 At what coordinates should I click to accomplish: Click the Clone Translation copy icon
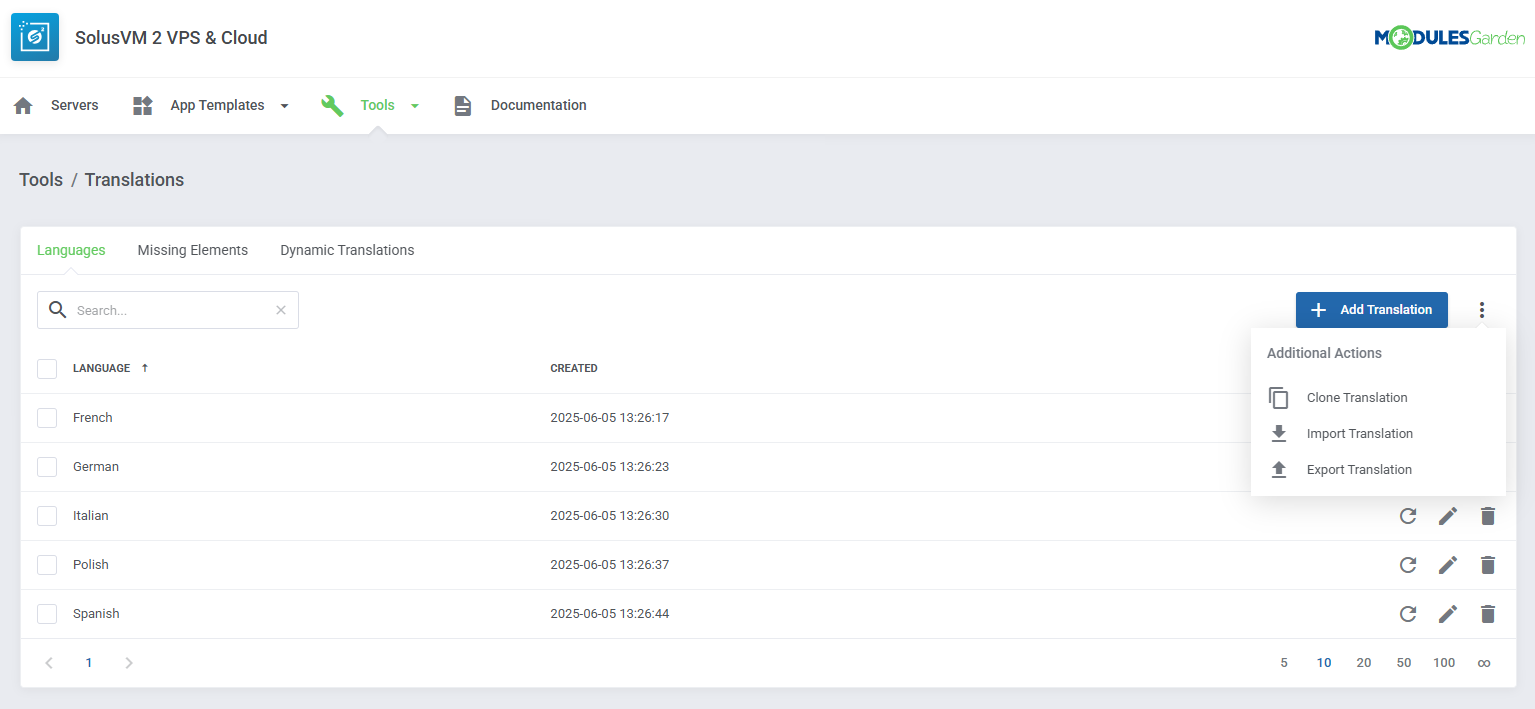click(x=1279, y=397)
